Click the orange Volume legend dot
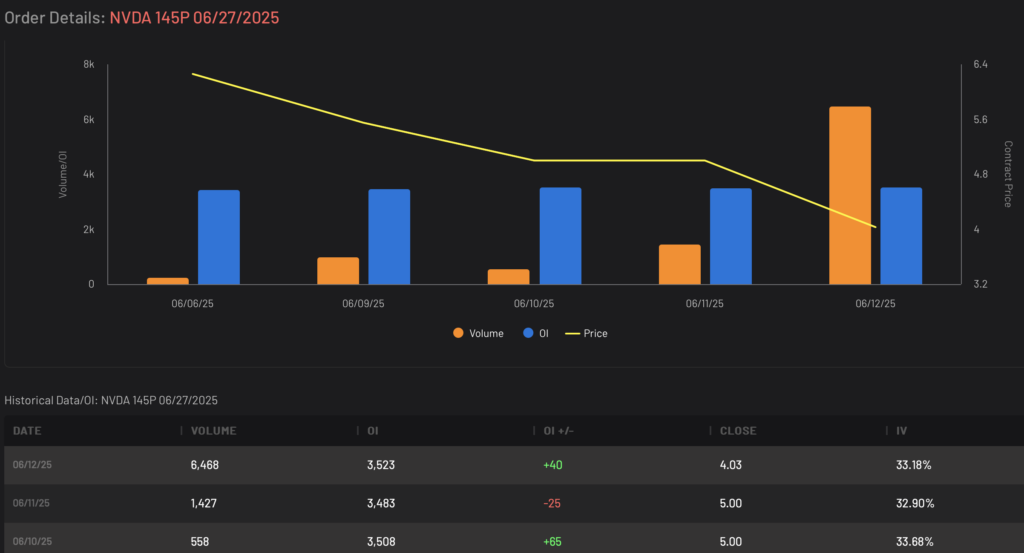The image size is (1024, 553). (x=458, y=333)
